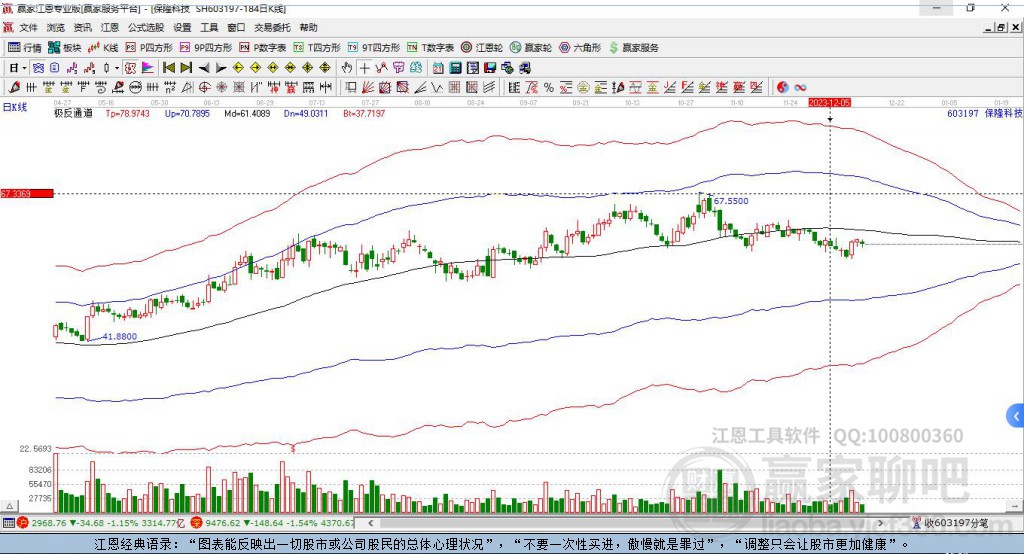Open the 9P四方形 tool

click(206, 48)
